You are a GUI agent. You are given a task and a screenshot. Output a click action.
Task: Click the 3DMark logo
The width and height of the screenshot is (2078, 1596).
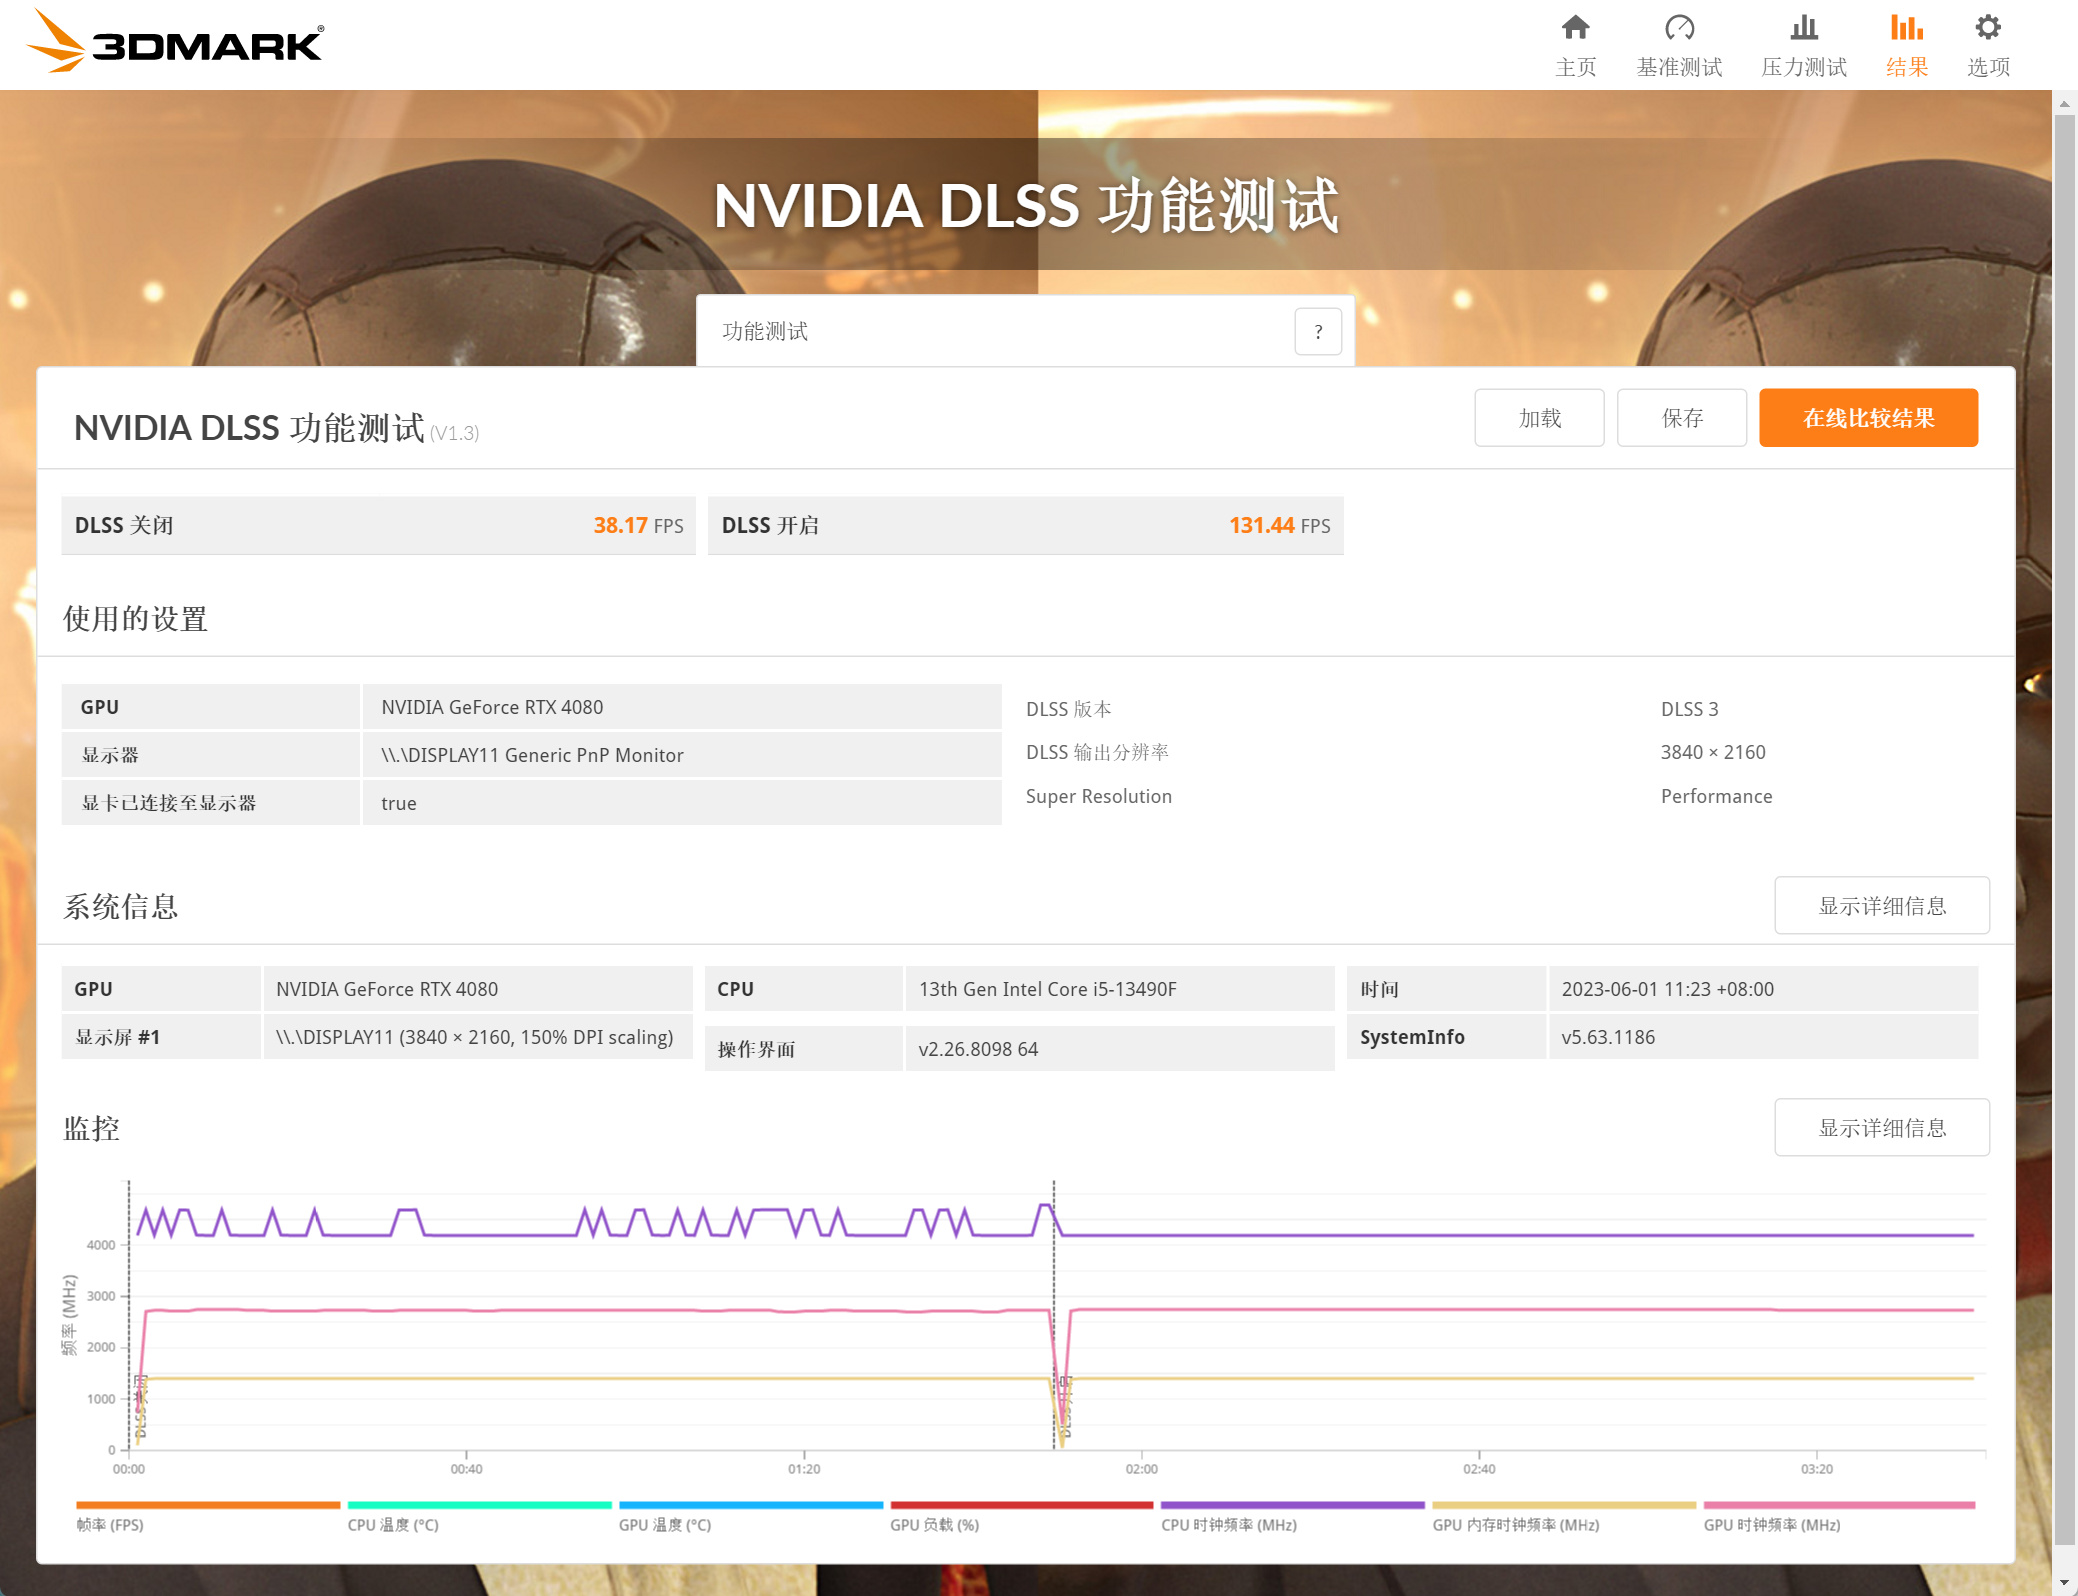point(175,42)
